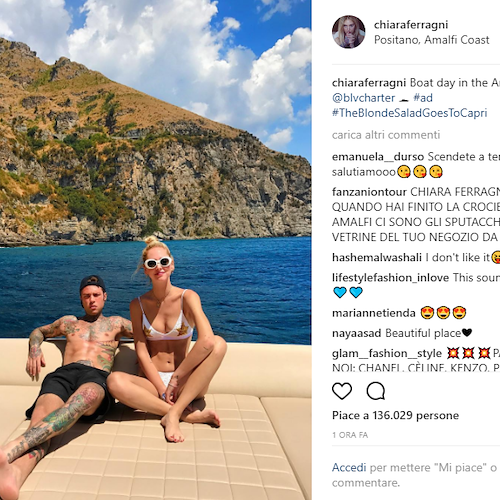This screenshot has height=500, width=500.
Task: Open hashemalwashali commenter profile
Action: (377, 257)
